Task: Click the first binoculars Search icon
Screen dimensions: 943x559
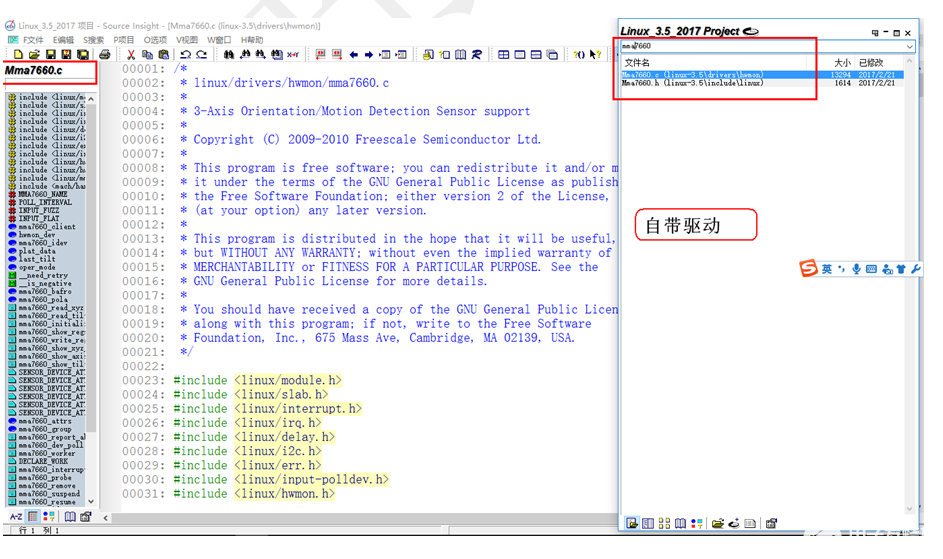Action: click(x=229, y=55)
